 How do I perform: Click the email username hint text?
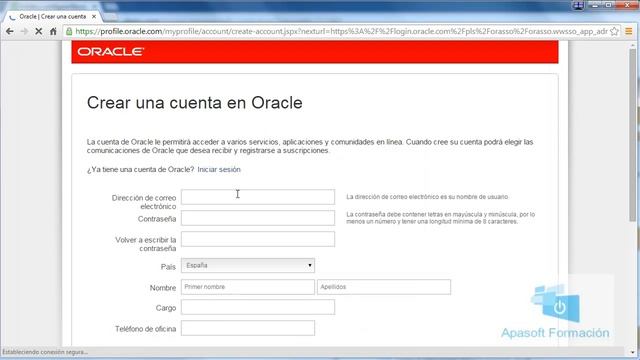[427, 197]
